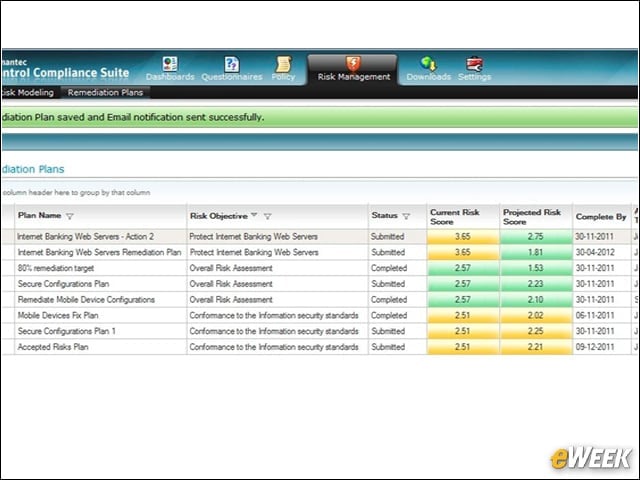
Task: Switch to the Risk Modeling tab
Action: pyautogui.click(x=28, y=93)
